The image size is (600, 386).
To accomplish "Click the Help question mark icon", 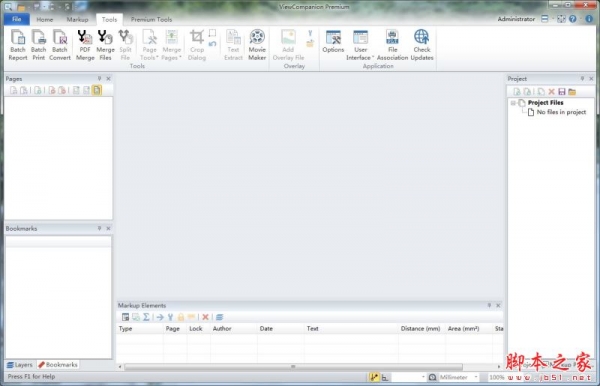I will 572,19.
